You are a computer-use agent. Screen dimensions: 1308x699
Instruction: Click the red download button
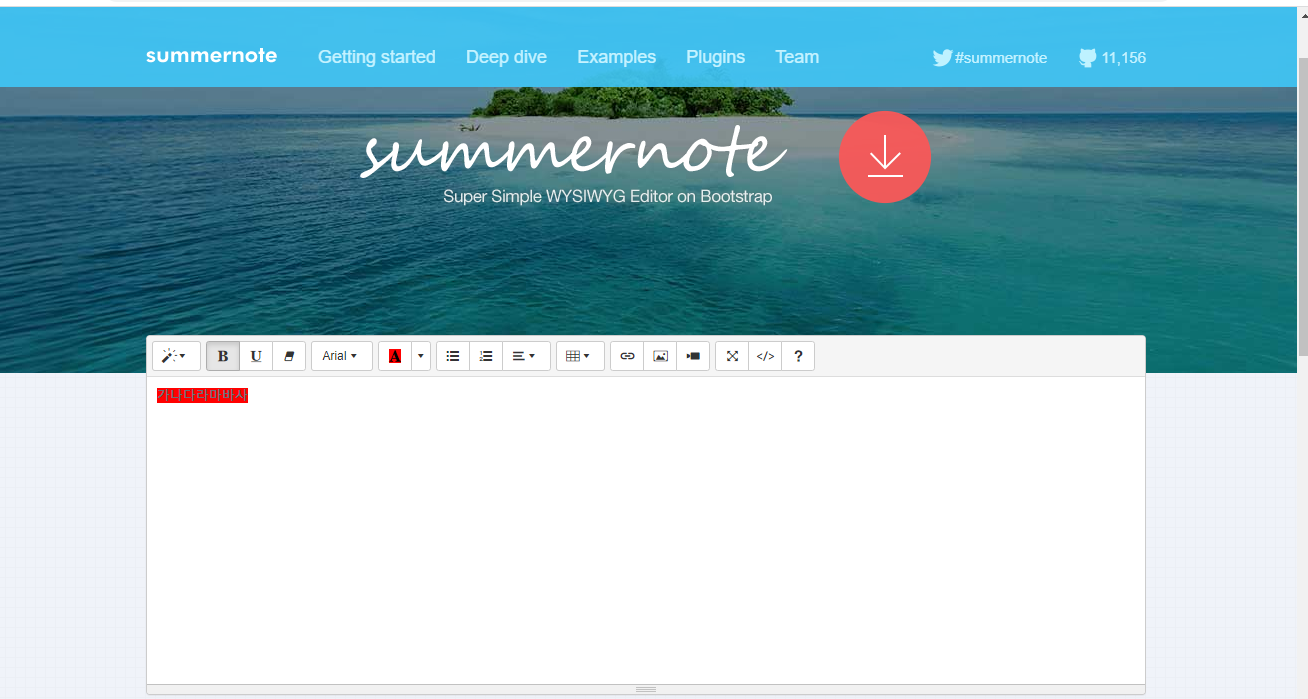885,157
